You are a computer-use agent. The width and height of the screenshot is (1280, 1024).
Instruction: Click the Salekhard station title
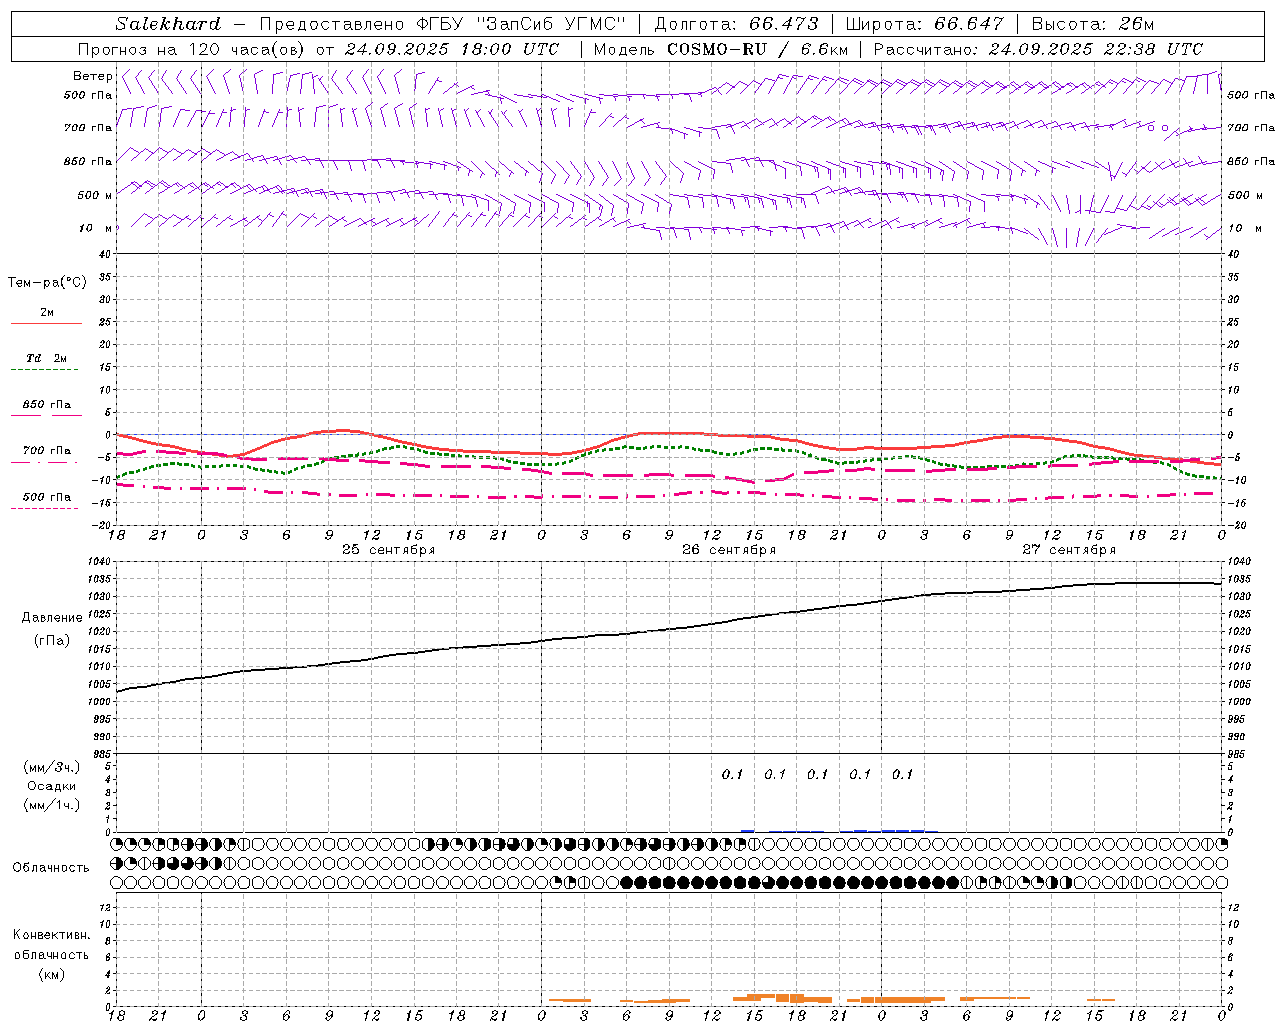click(x=168, y=24)
